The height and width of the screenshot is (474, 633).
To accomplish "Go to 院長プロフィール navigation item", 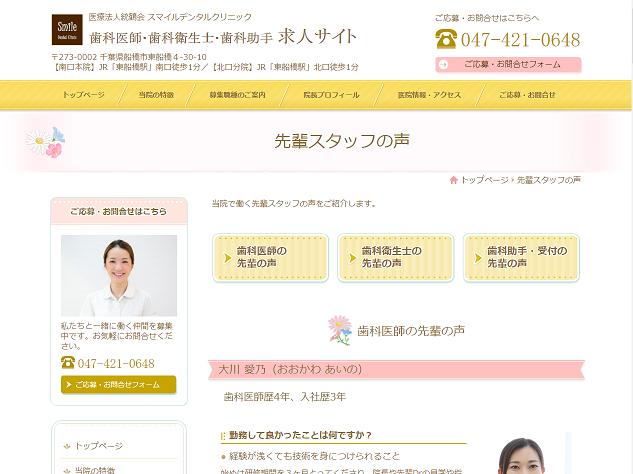I will 331,95.
